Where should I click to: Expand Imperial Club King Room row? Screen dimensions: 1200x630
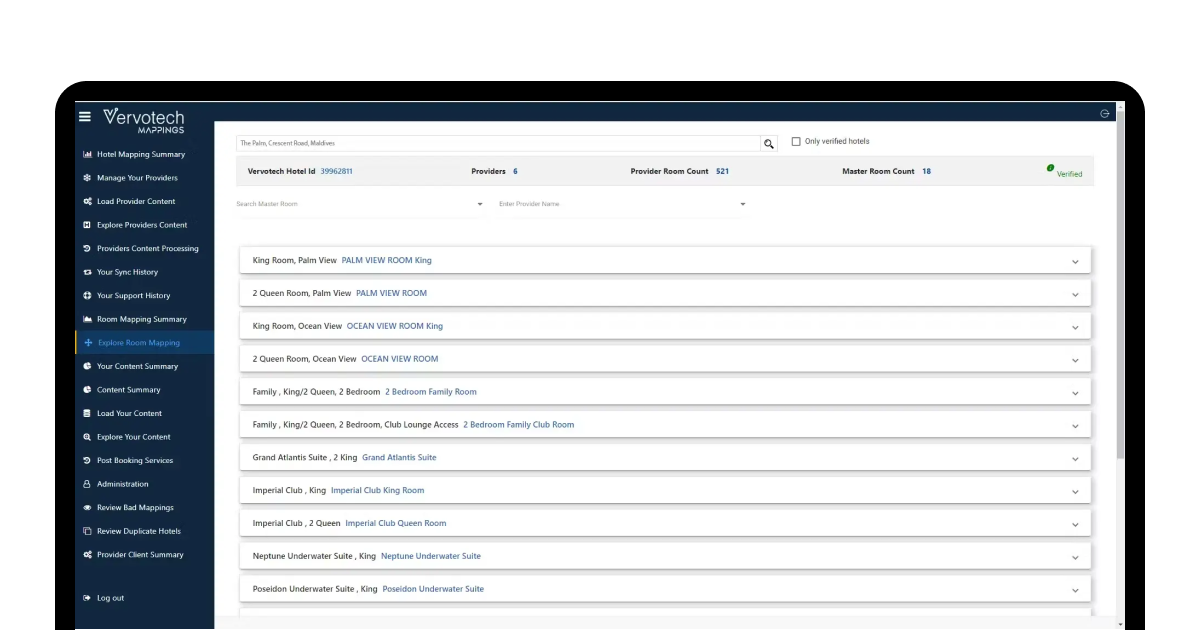point(665,491)
